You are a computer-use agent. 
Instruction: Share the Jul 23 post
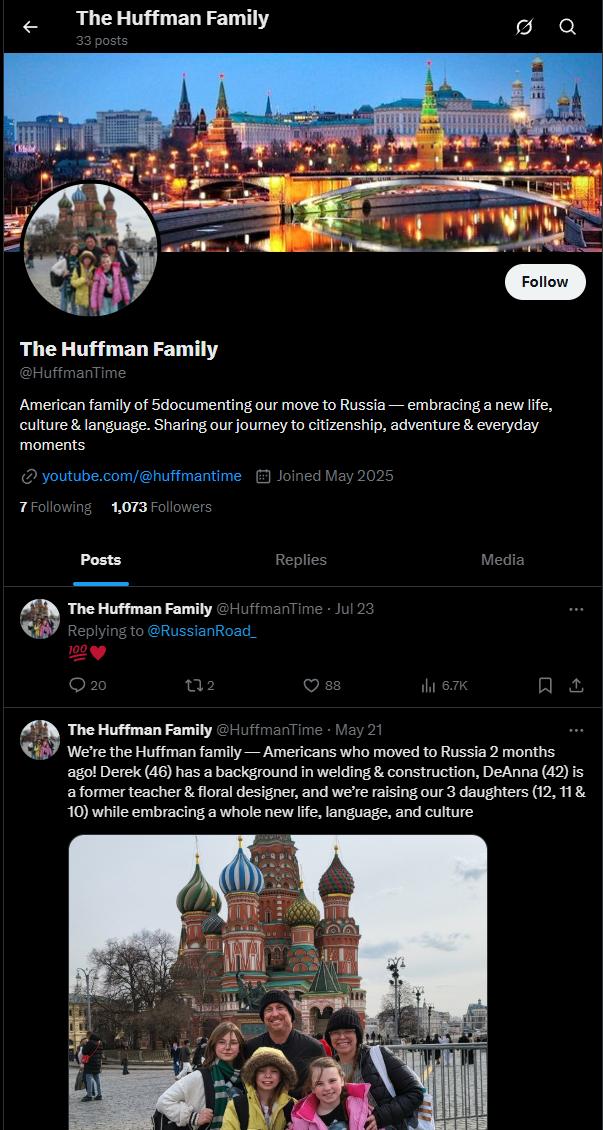tap(576, 685)
